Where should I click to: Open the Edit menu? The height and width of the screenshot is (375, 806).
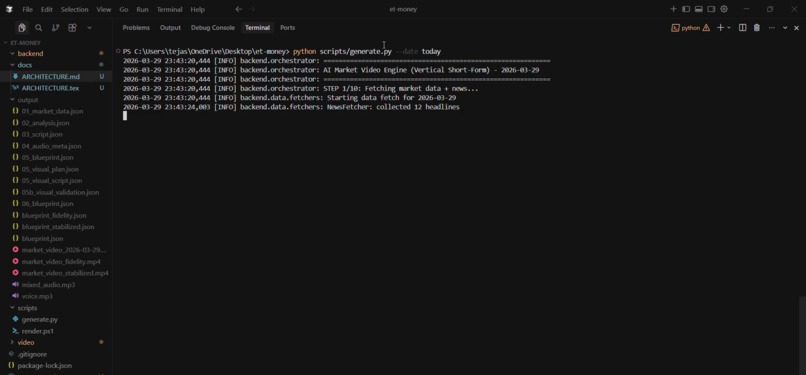(x=46, y=9)
